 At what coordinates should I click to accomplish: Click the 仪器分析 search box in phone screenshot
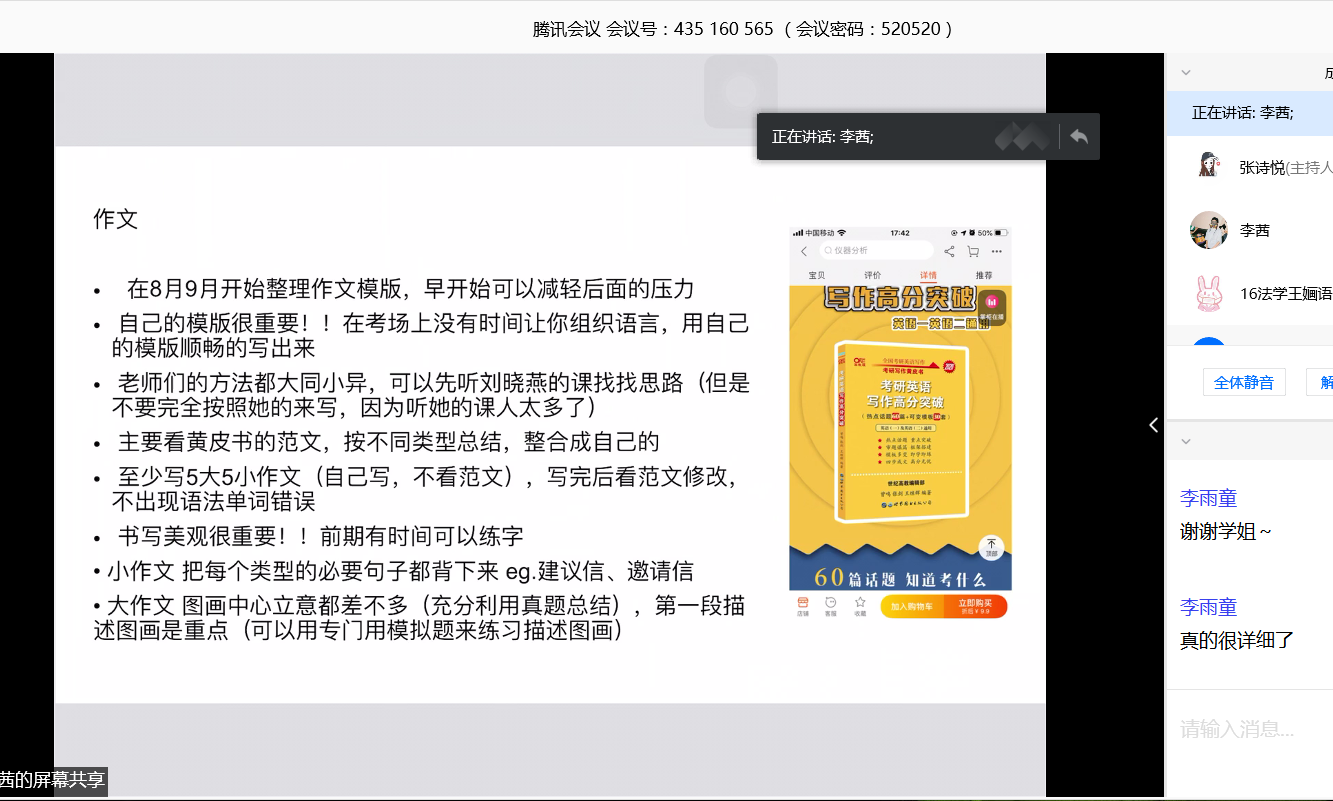[x=875, y=251]
